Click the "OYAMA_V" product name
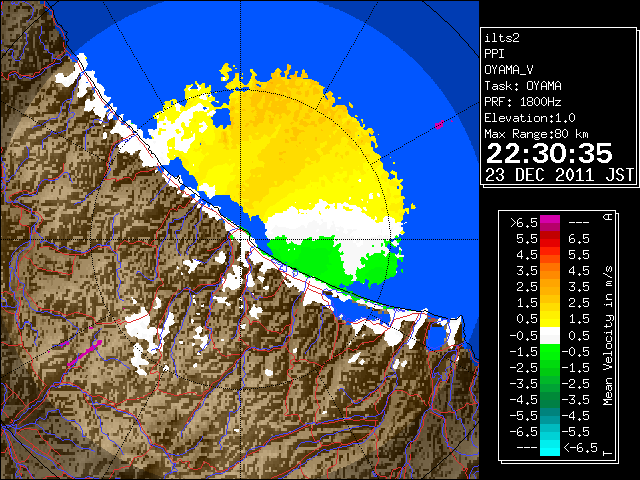The image size is (640, 480). (509, 70)
